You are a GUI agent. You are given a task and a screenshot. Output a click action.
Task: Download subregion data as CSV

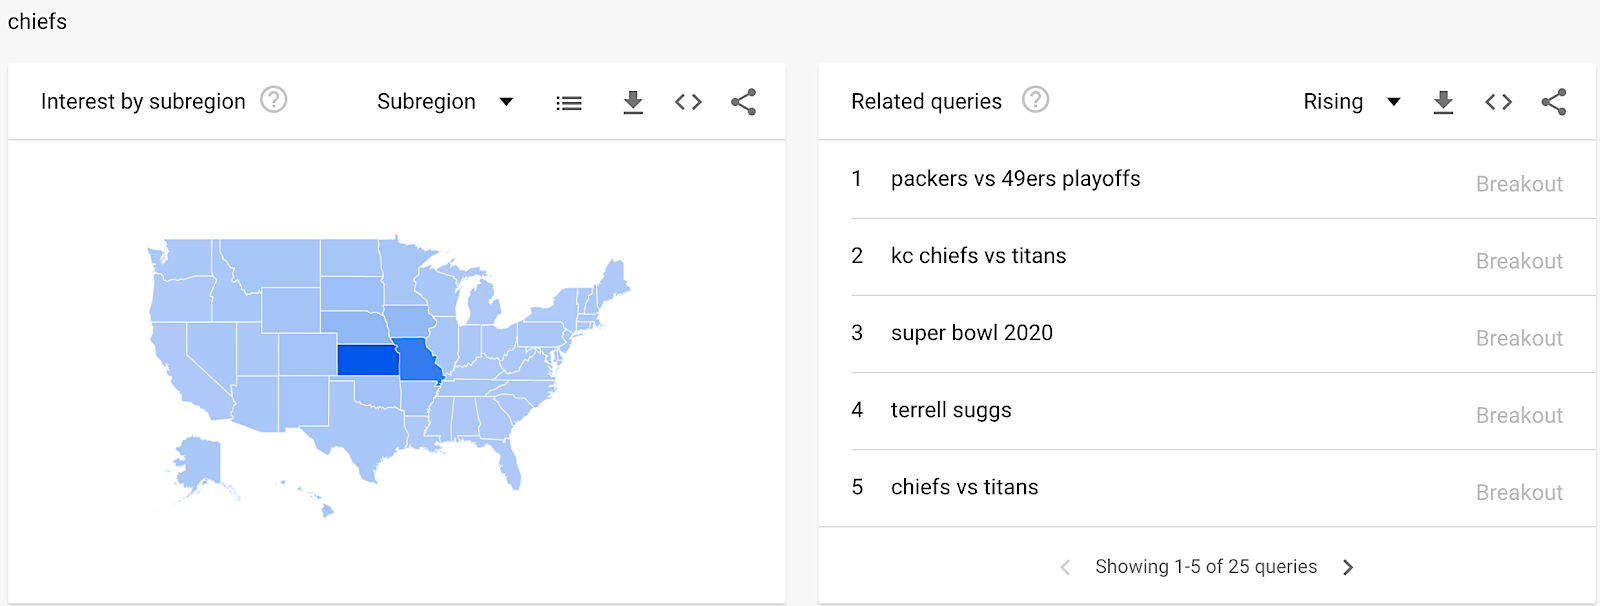click(633, 101)
